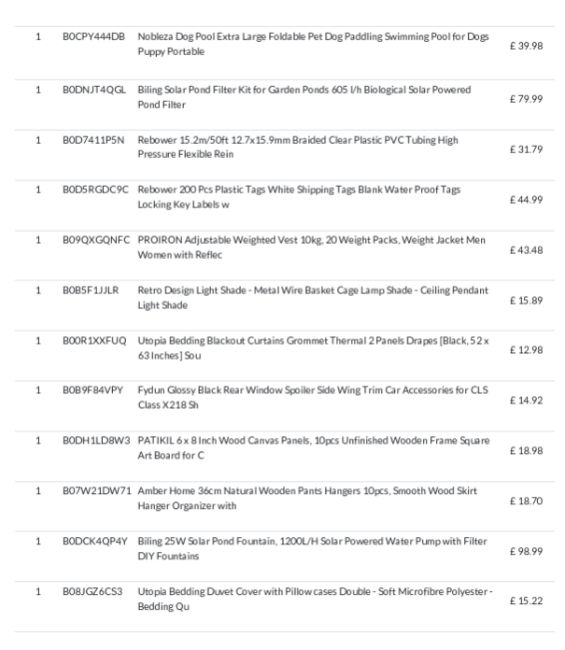Open the Biling 25W Solar Pond Fountain item
This screenshot has height=650, width=565.
tap(312, 548)
